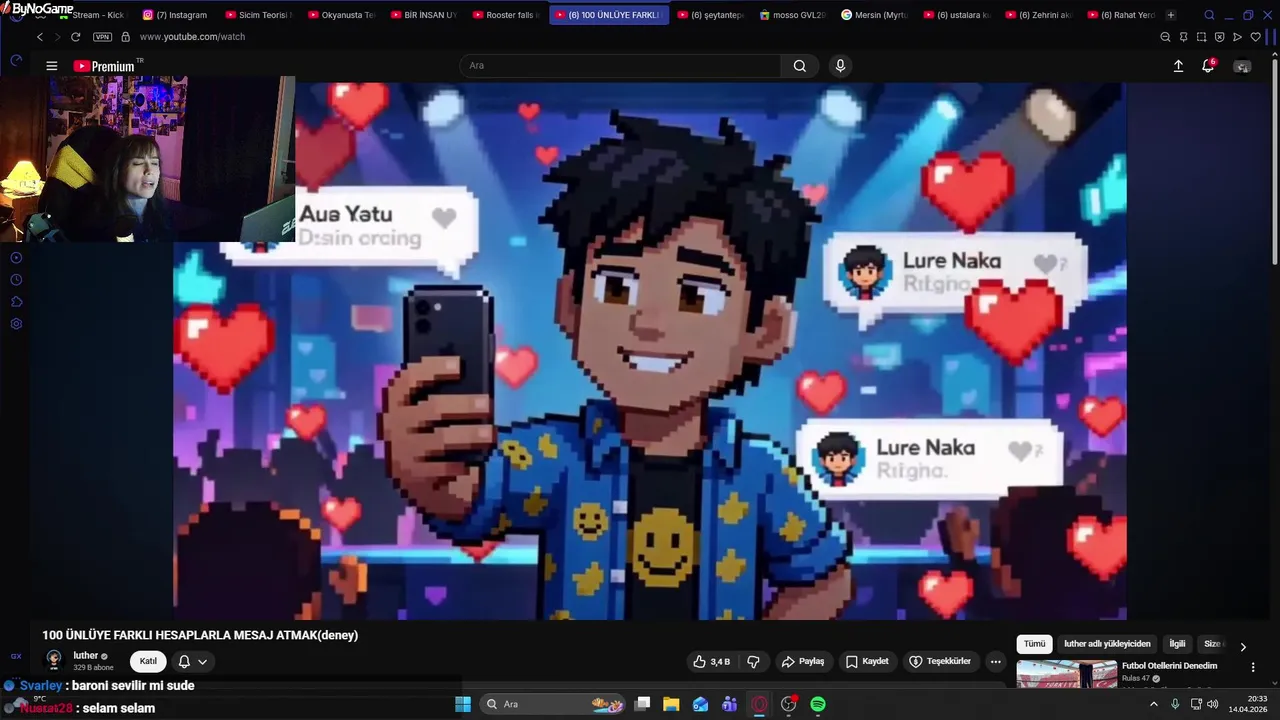Join the channel with Katıl button

click(148, 661)
